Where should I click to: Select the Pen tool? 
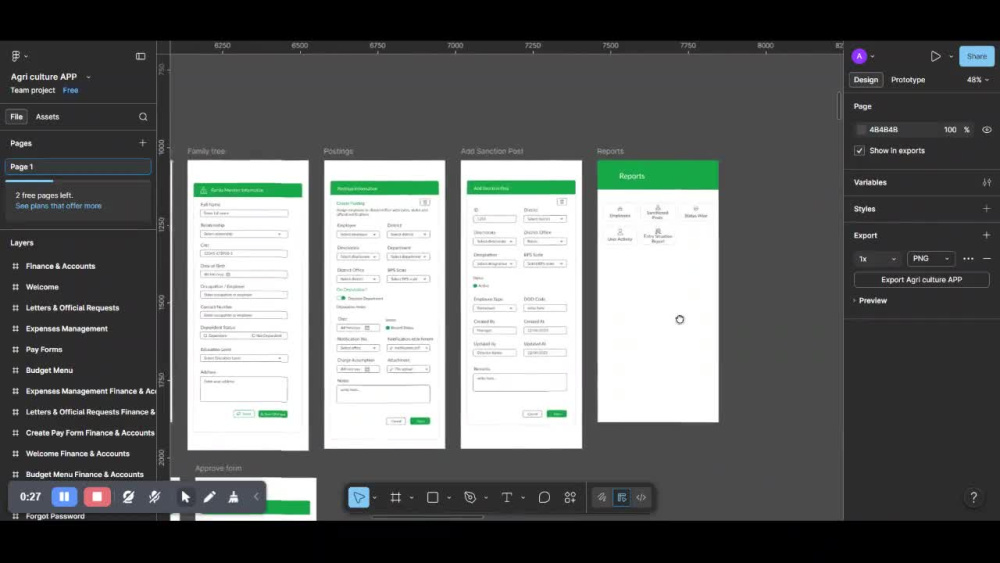click(470, 497)
